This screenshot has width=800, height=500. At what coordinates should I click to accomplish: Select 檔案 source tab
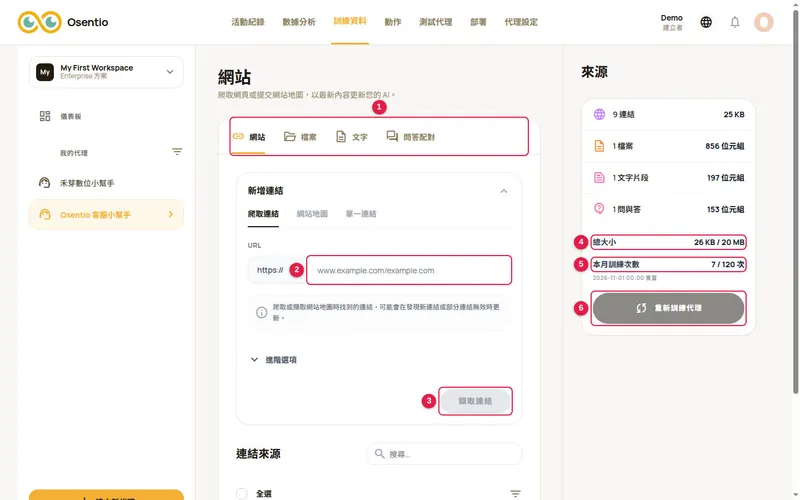(x=301, y=137)
